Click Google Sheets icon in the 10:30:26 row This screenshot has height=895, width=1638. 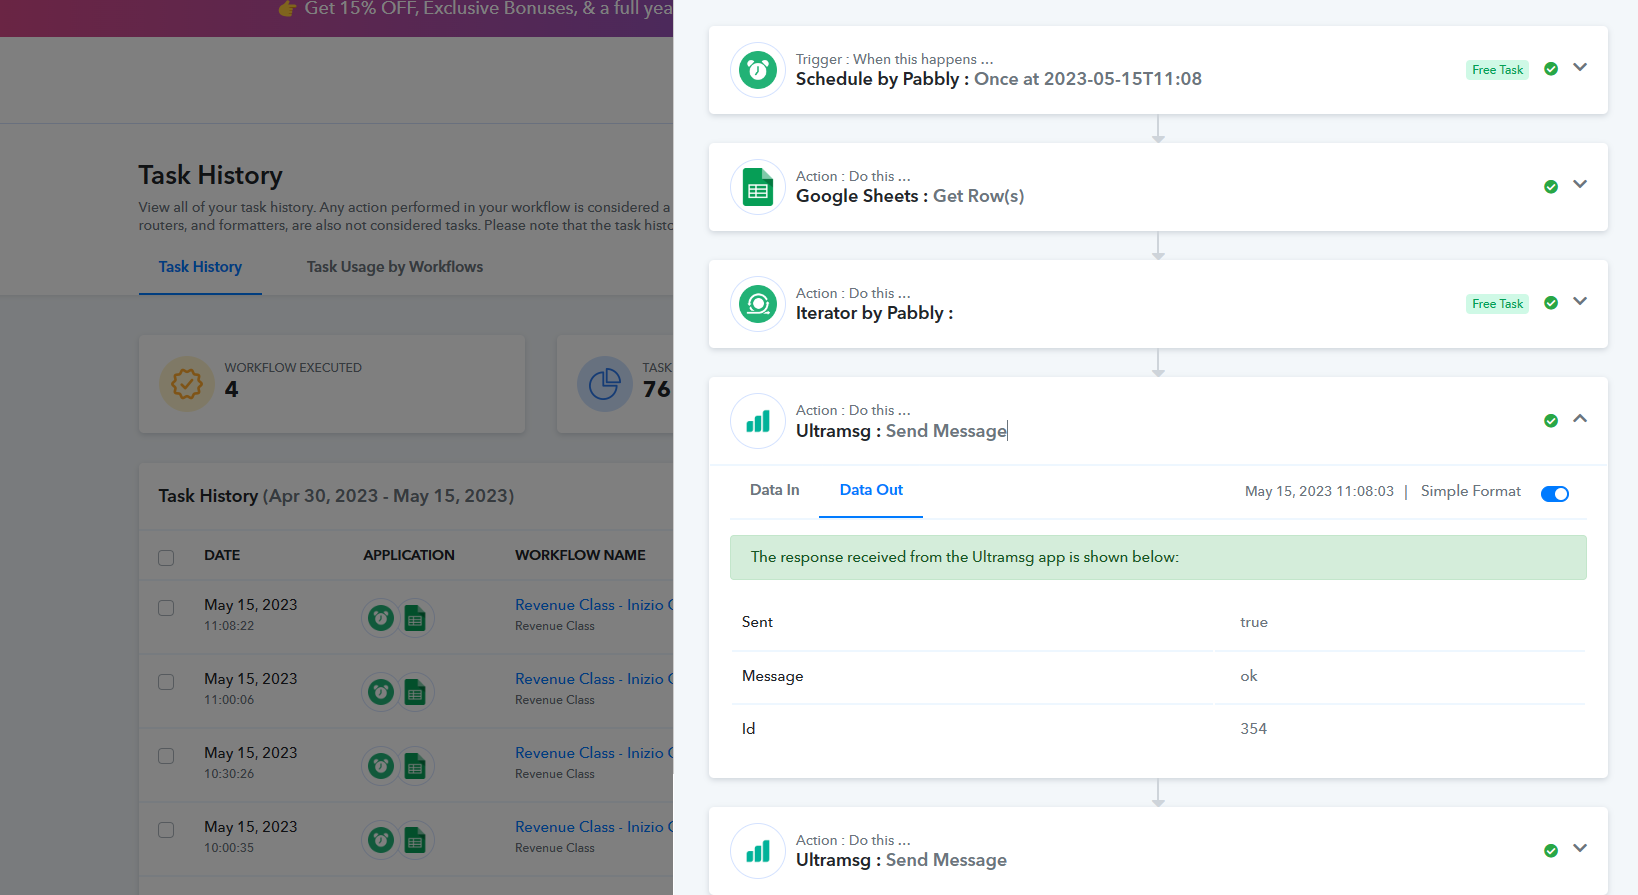(415, 767)
